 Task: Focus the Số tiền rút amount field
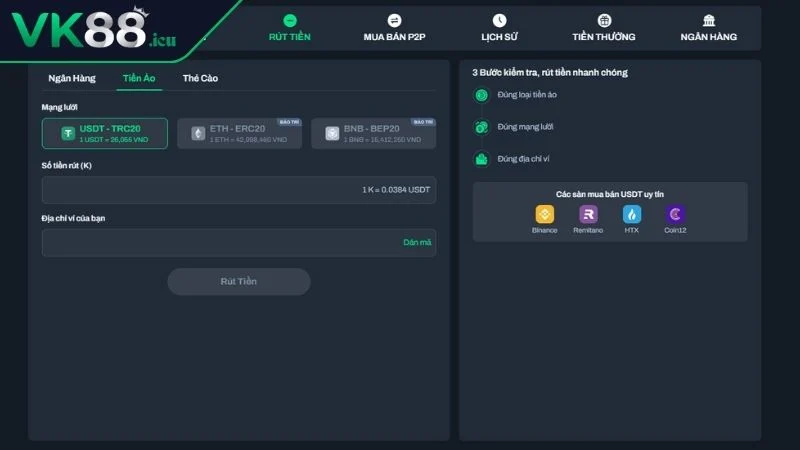[200, 190]
